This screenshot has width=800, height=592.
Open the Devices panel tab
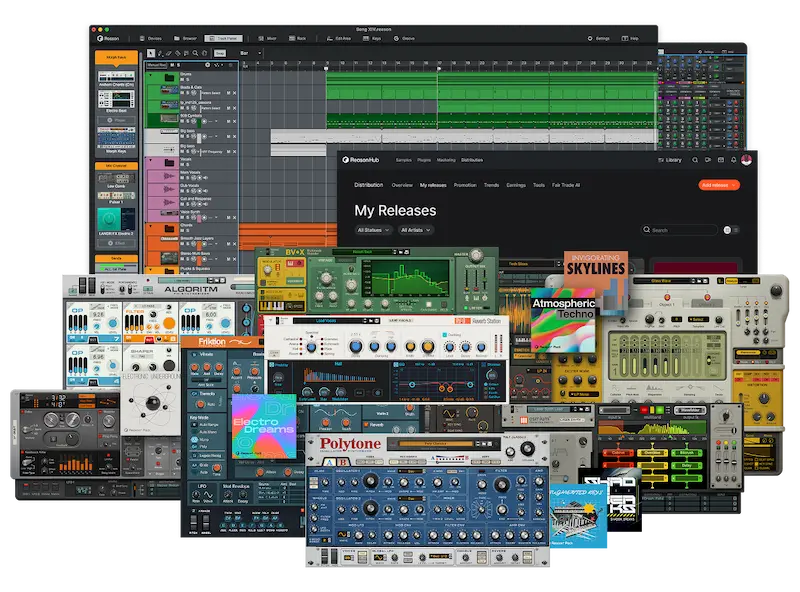(x=151, y=38)
